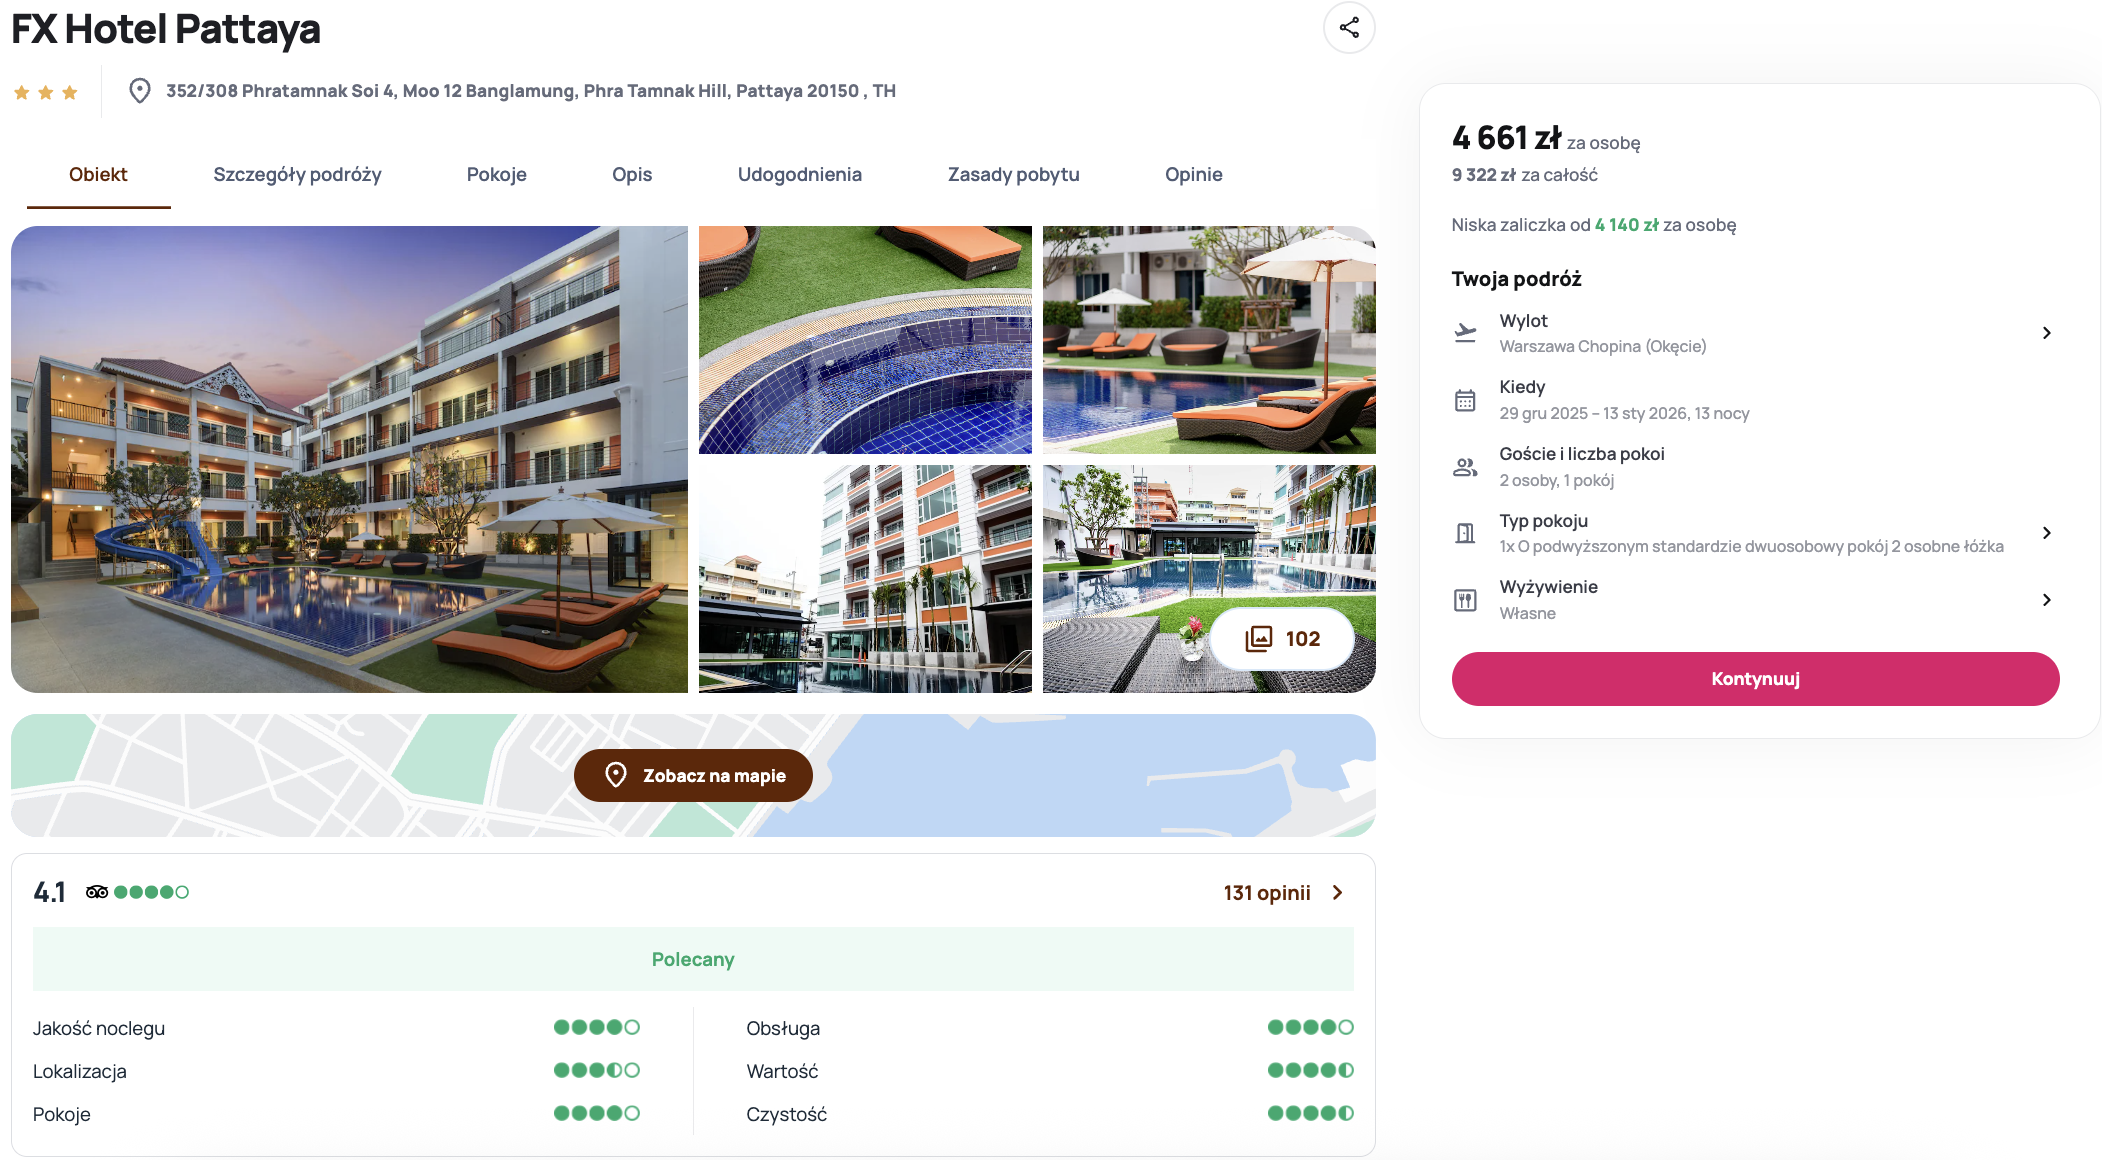Open the Opinie tab
2102x1160 pixels.
1194,175
